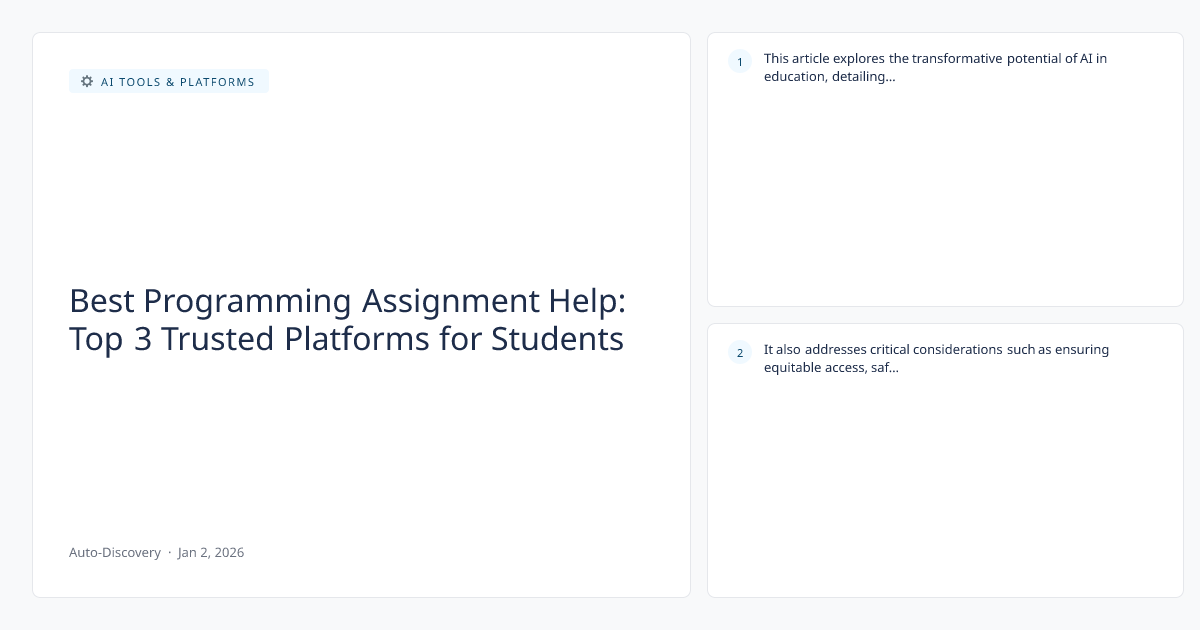
Task: Click the word 'transformative' in the first summary
Action: point(957,58)
